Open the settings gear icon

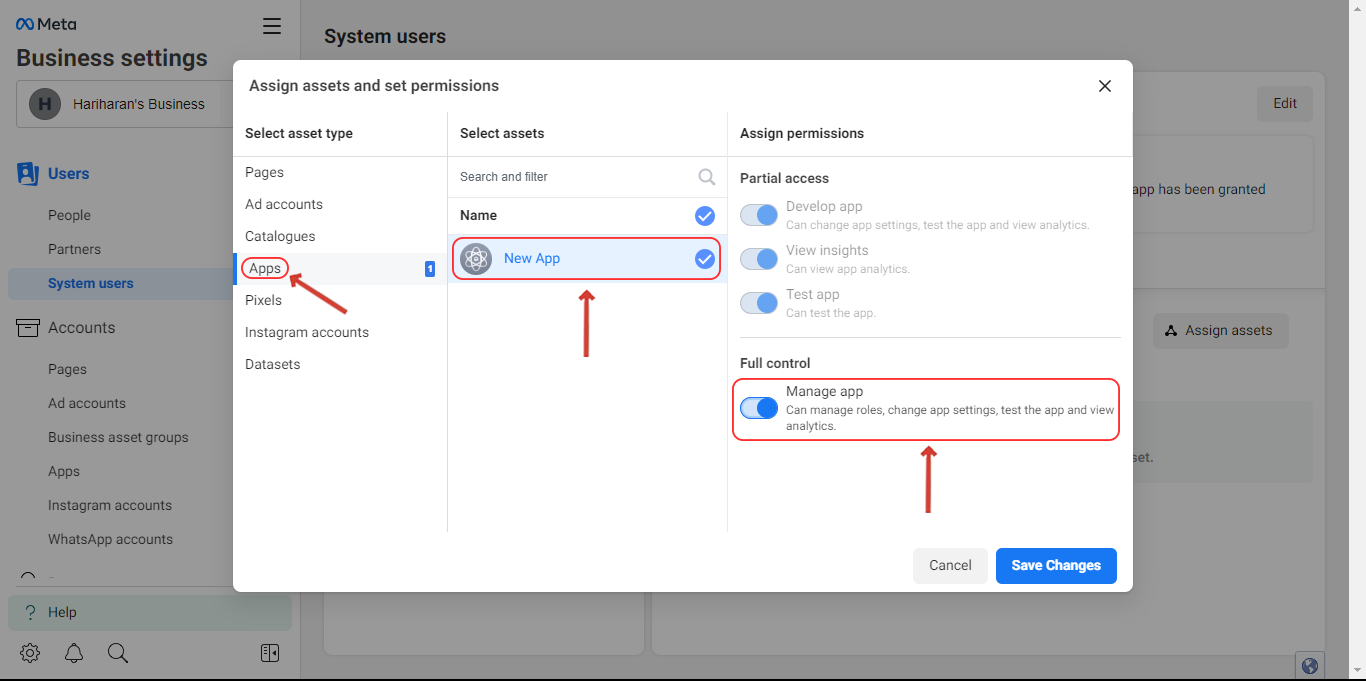30,653
